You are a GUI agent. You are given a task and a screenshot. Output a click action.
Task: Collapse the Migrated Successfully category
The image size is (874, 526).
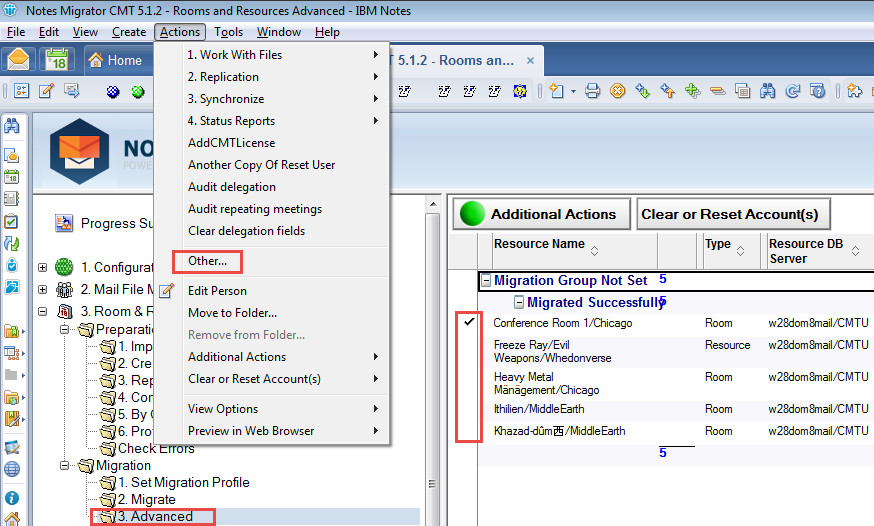[x=518, y=303]
